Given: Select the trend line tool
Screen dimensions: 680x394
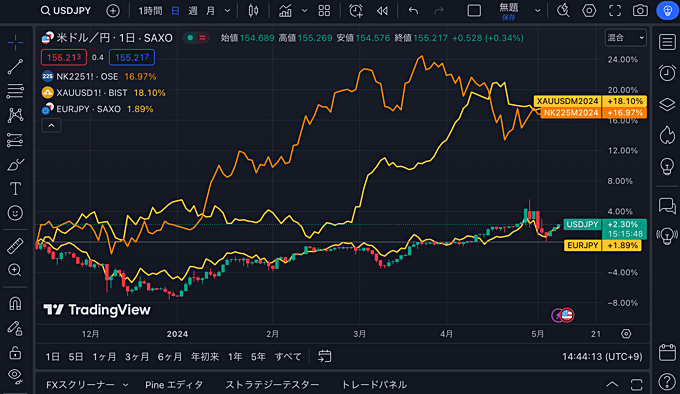Looking at the screenshot, I should tap(15, 67).
